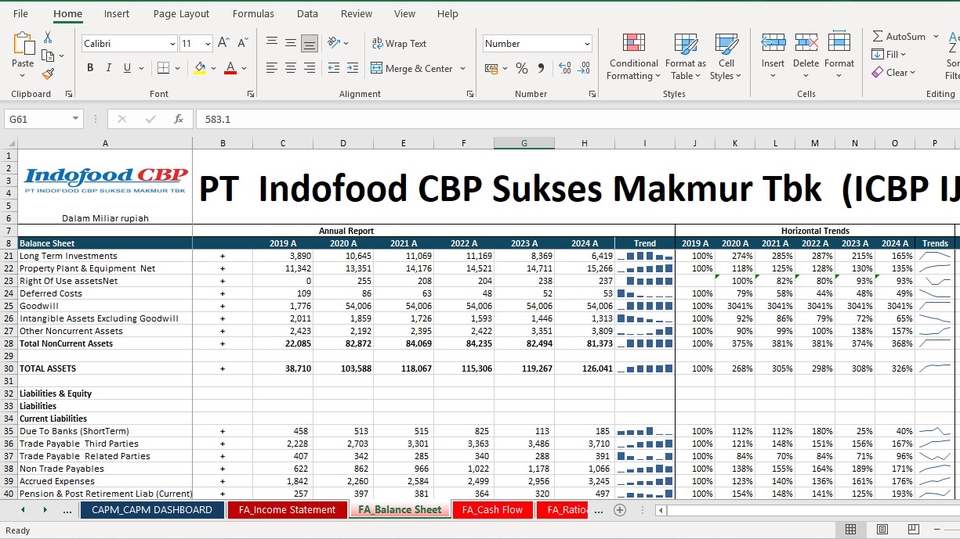Image resolution: width=960 pixels, height=539 pixels.
Task: Click the Copy icon
Action: coord(48,56)
